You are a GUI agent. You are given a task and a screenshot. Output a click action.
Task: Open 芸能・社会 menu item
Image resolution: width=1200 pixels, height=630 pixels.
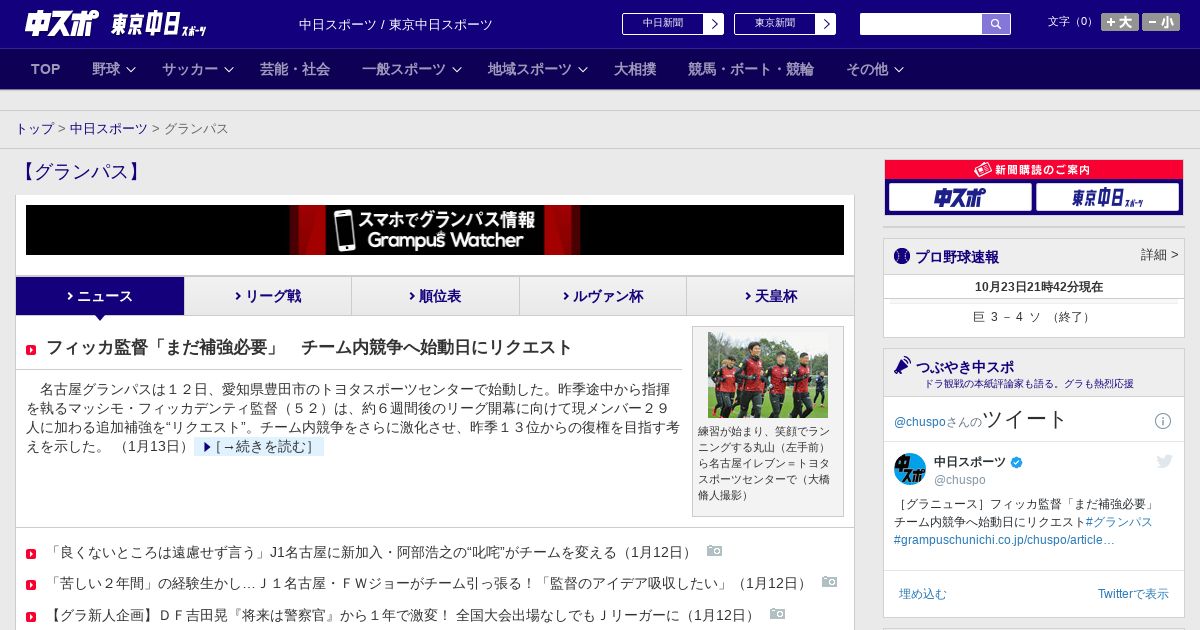295,69
